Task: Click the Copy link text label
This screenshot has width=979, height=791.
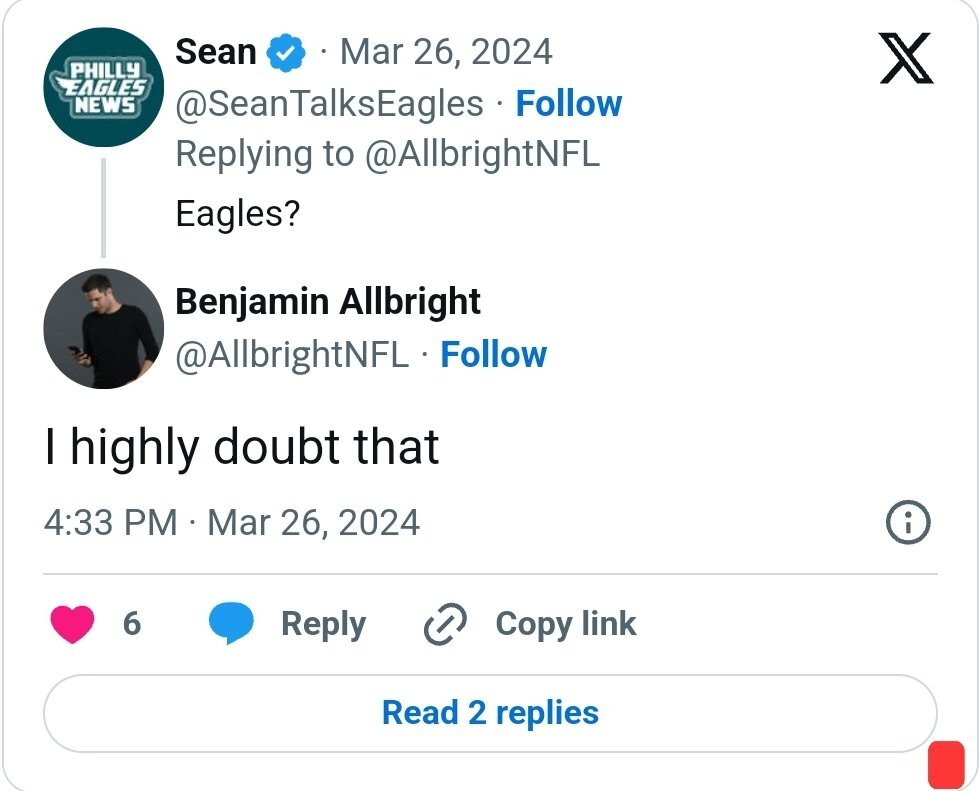Action: coord(565,624)
